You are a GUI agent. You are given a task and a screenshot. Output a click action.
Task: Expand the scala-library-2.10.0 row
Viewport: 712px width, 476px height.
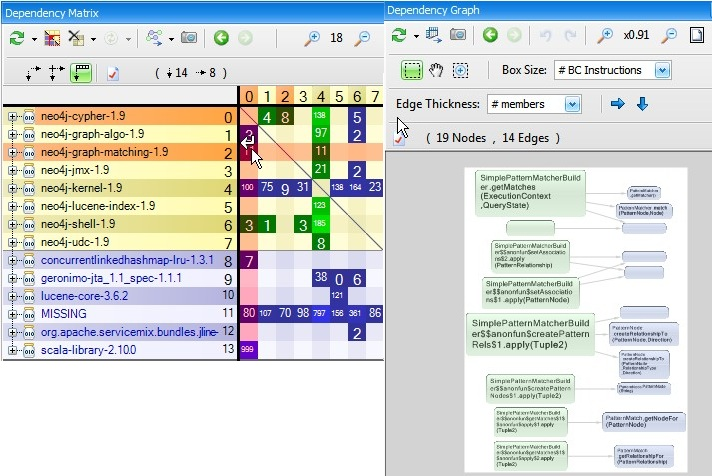click(12, 350)
